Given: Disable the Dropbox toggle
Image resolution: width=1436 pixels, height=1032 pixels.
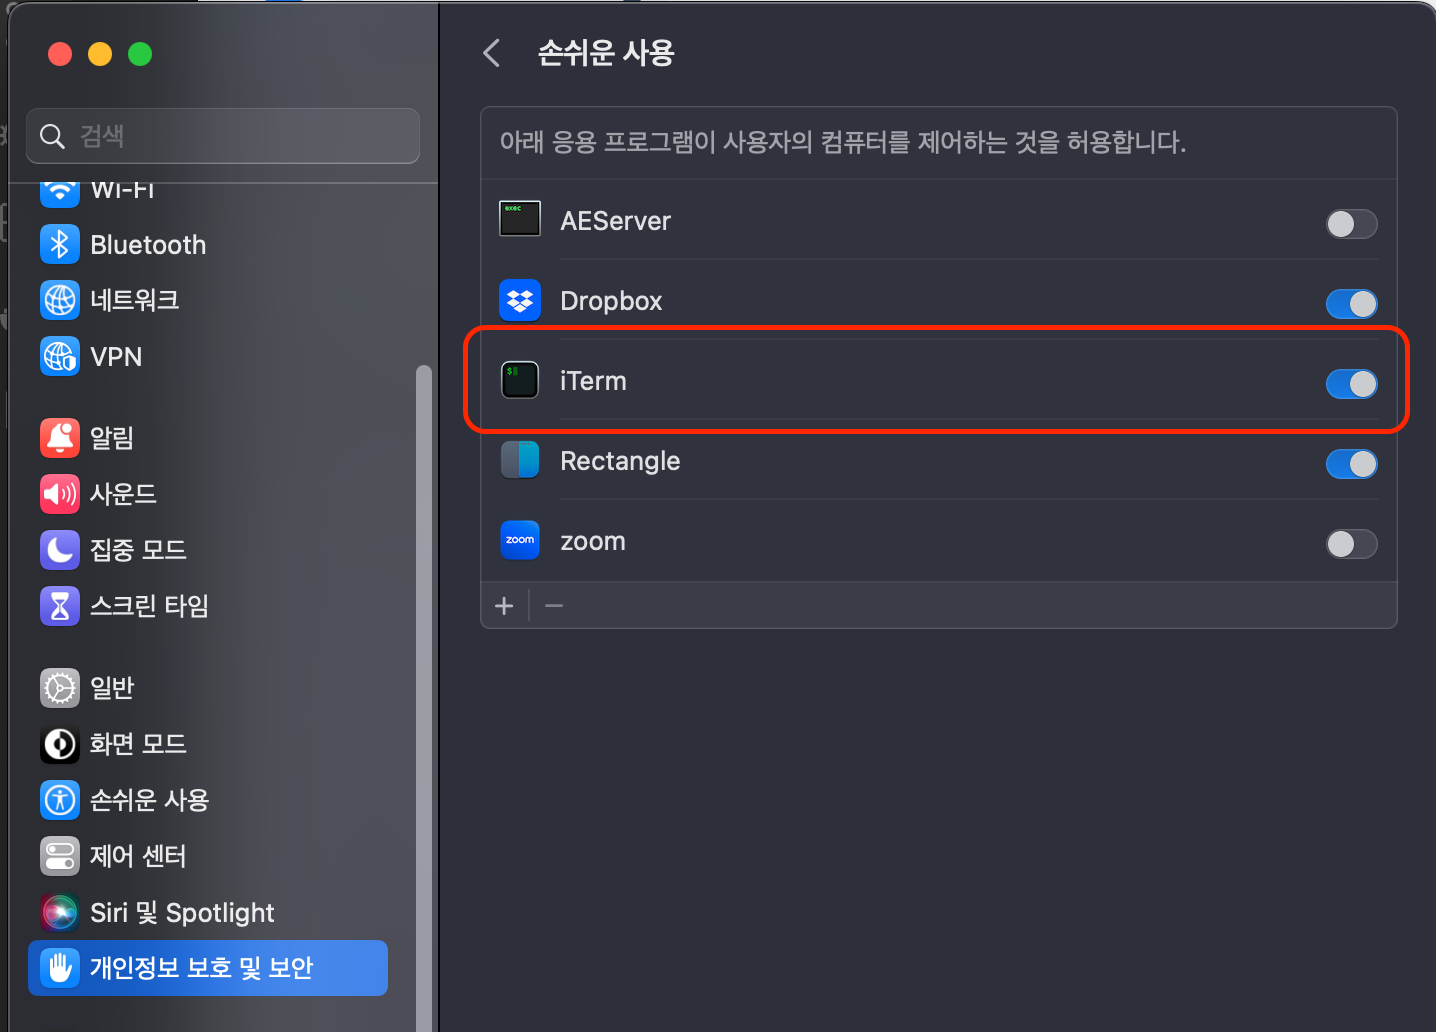Looking at the screenshot, I should click(1351, 304).
